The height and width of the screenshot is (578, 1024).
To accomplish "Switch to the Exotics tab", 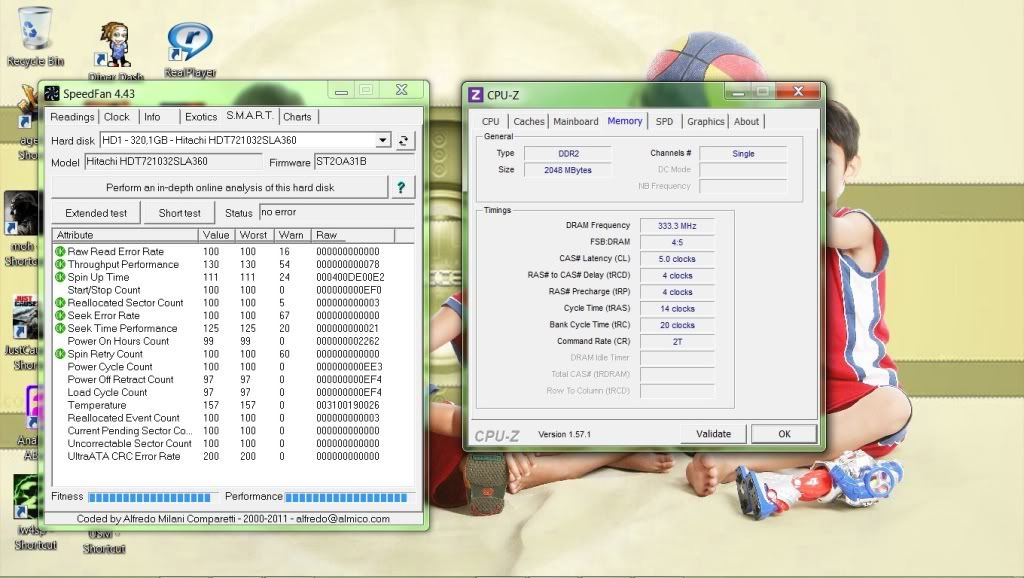I will [x=201, y=117].
